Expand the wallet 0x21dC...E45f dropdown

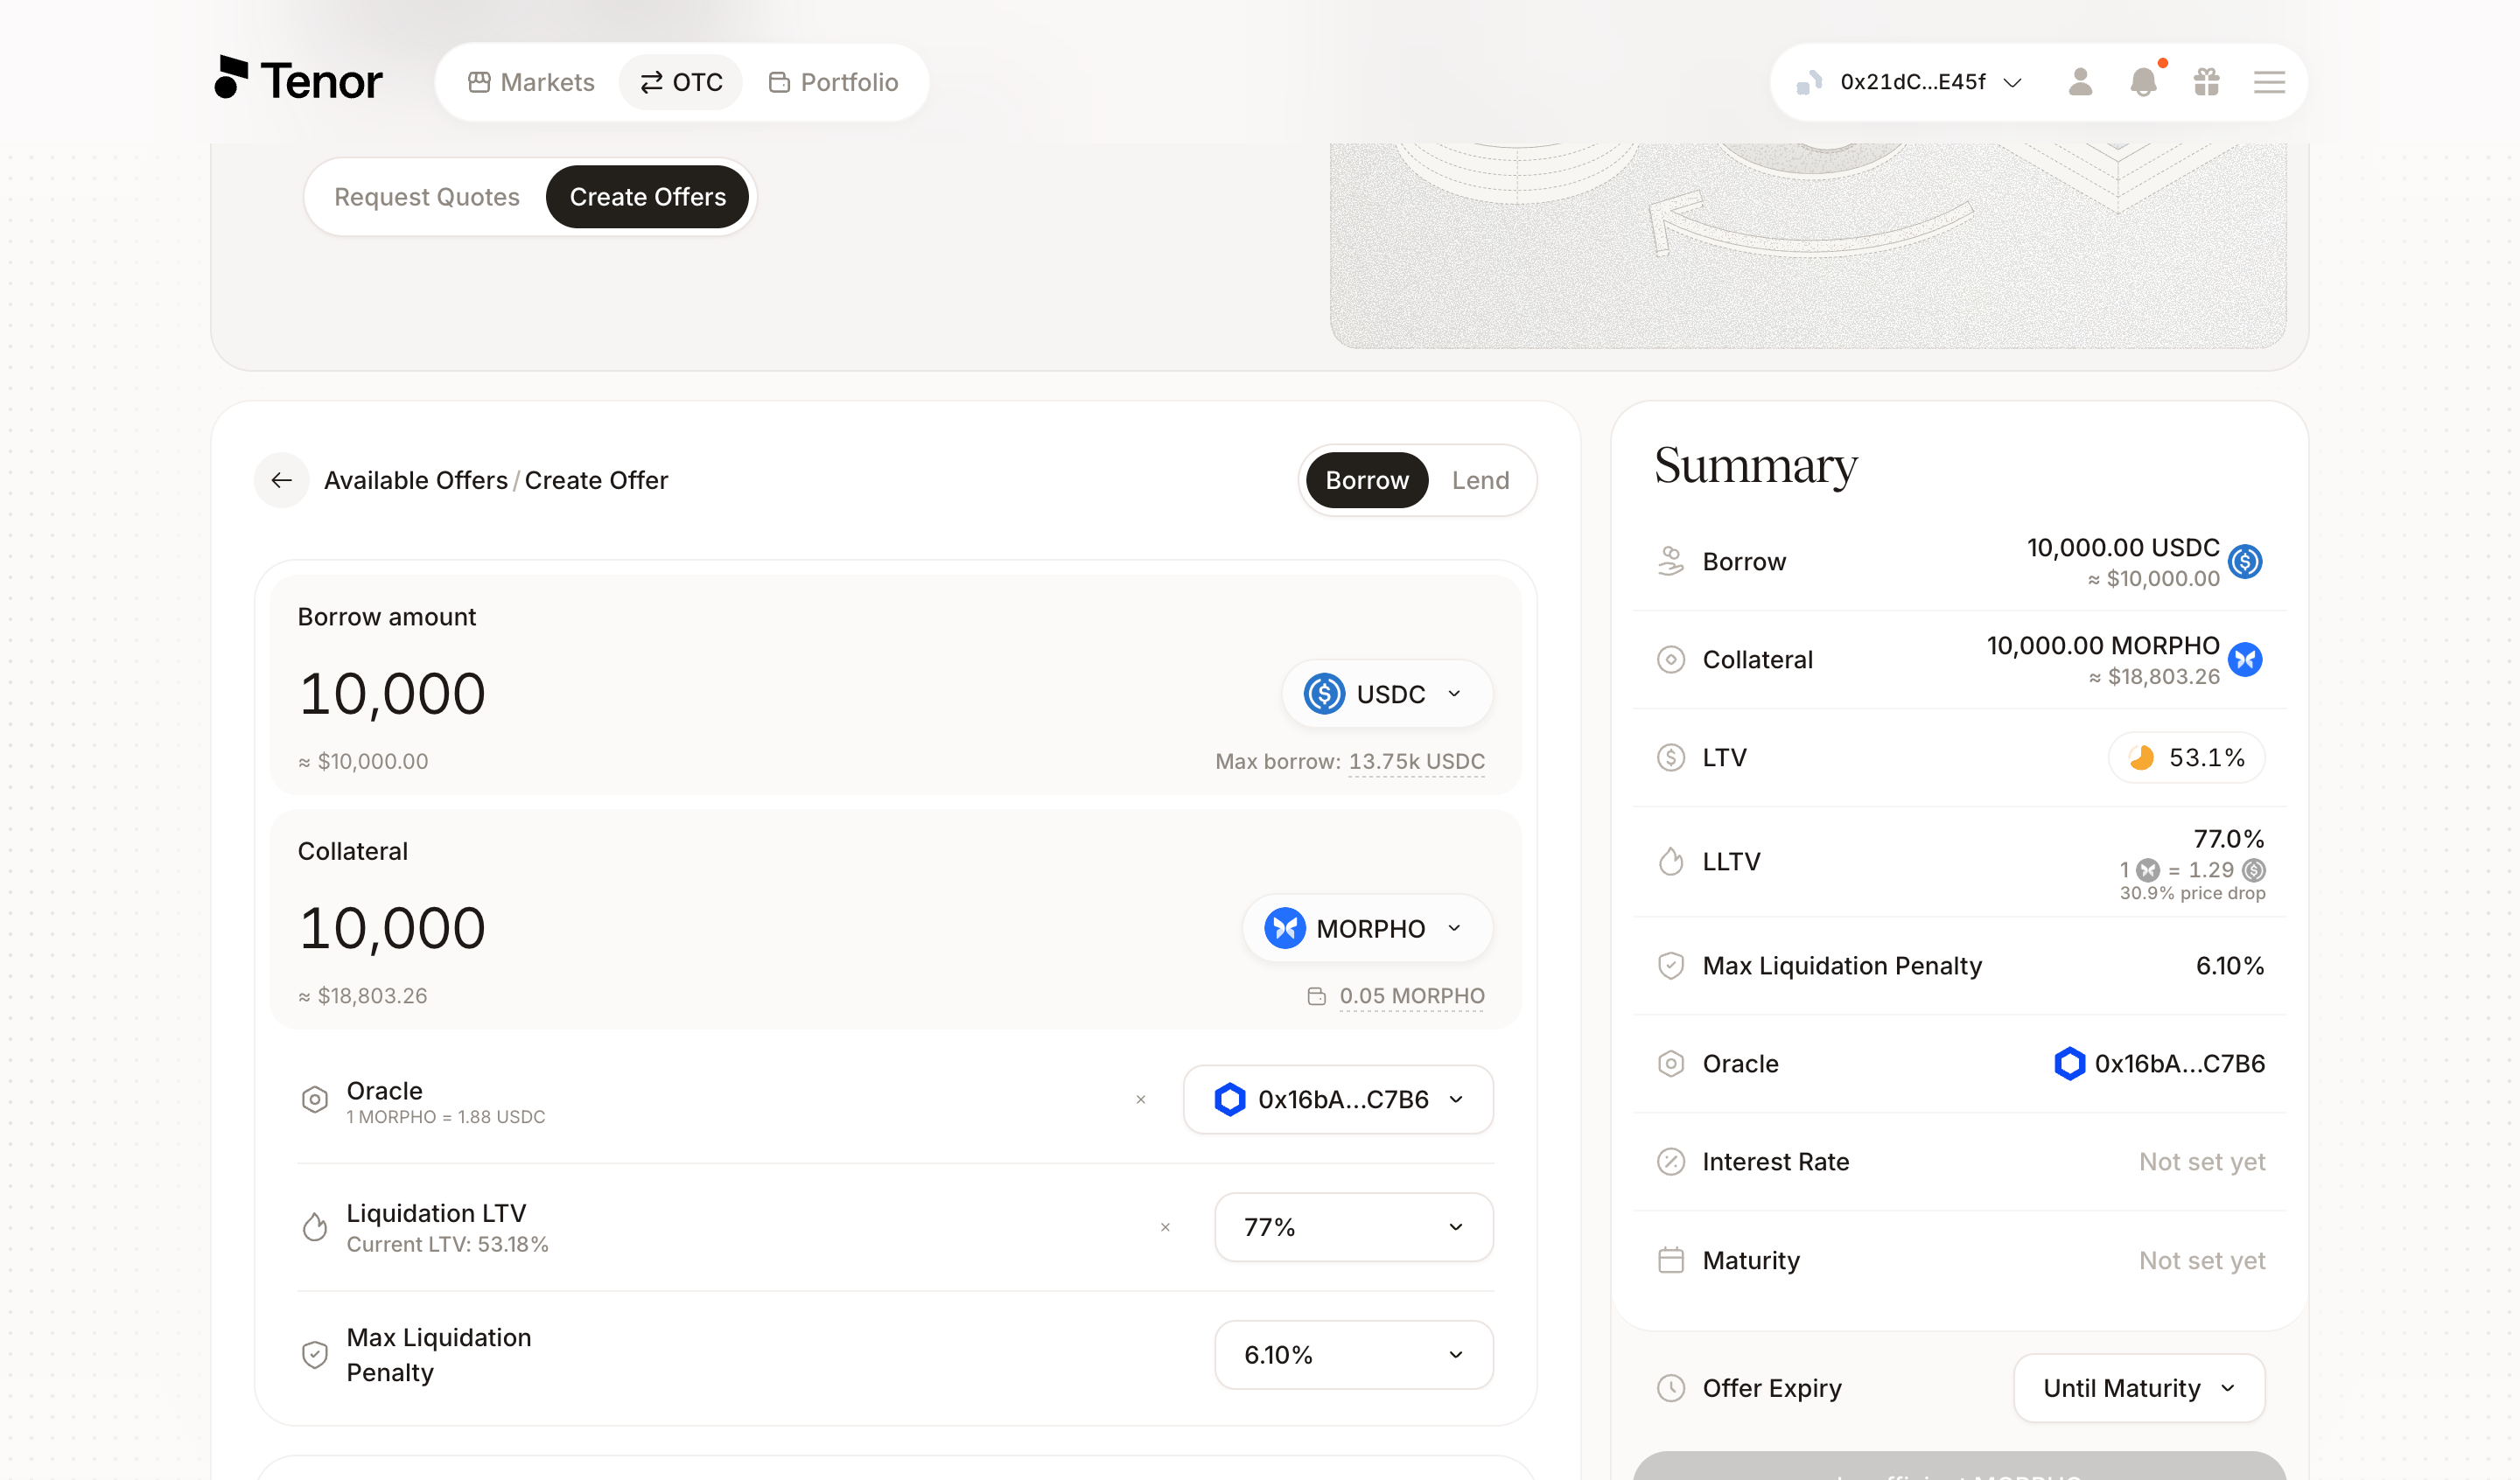click(1909, 81)
